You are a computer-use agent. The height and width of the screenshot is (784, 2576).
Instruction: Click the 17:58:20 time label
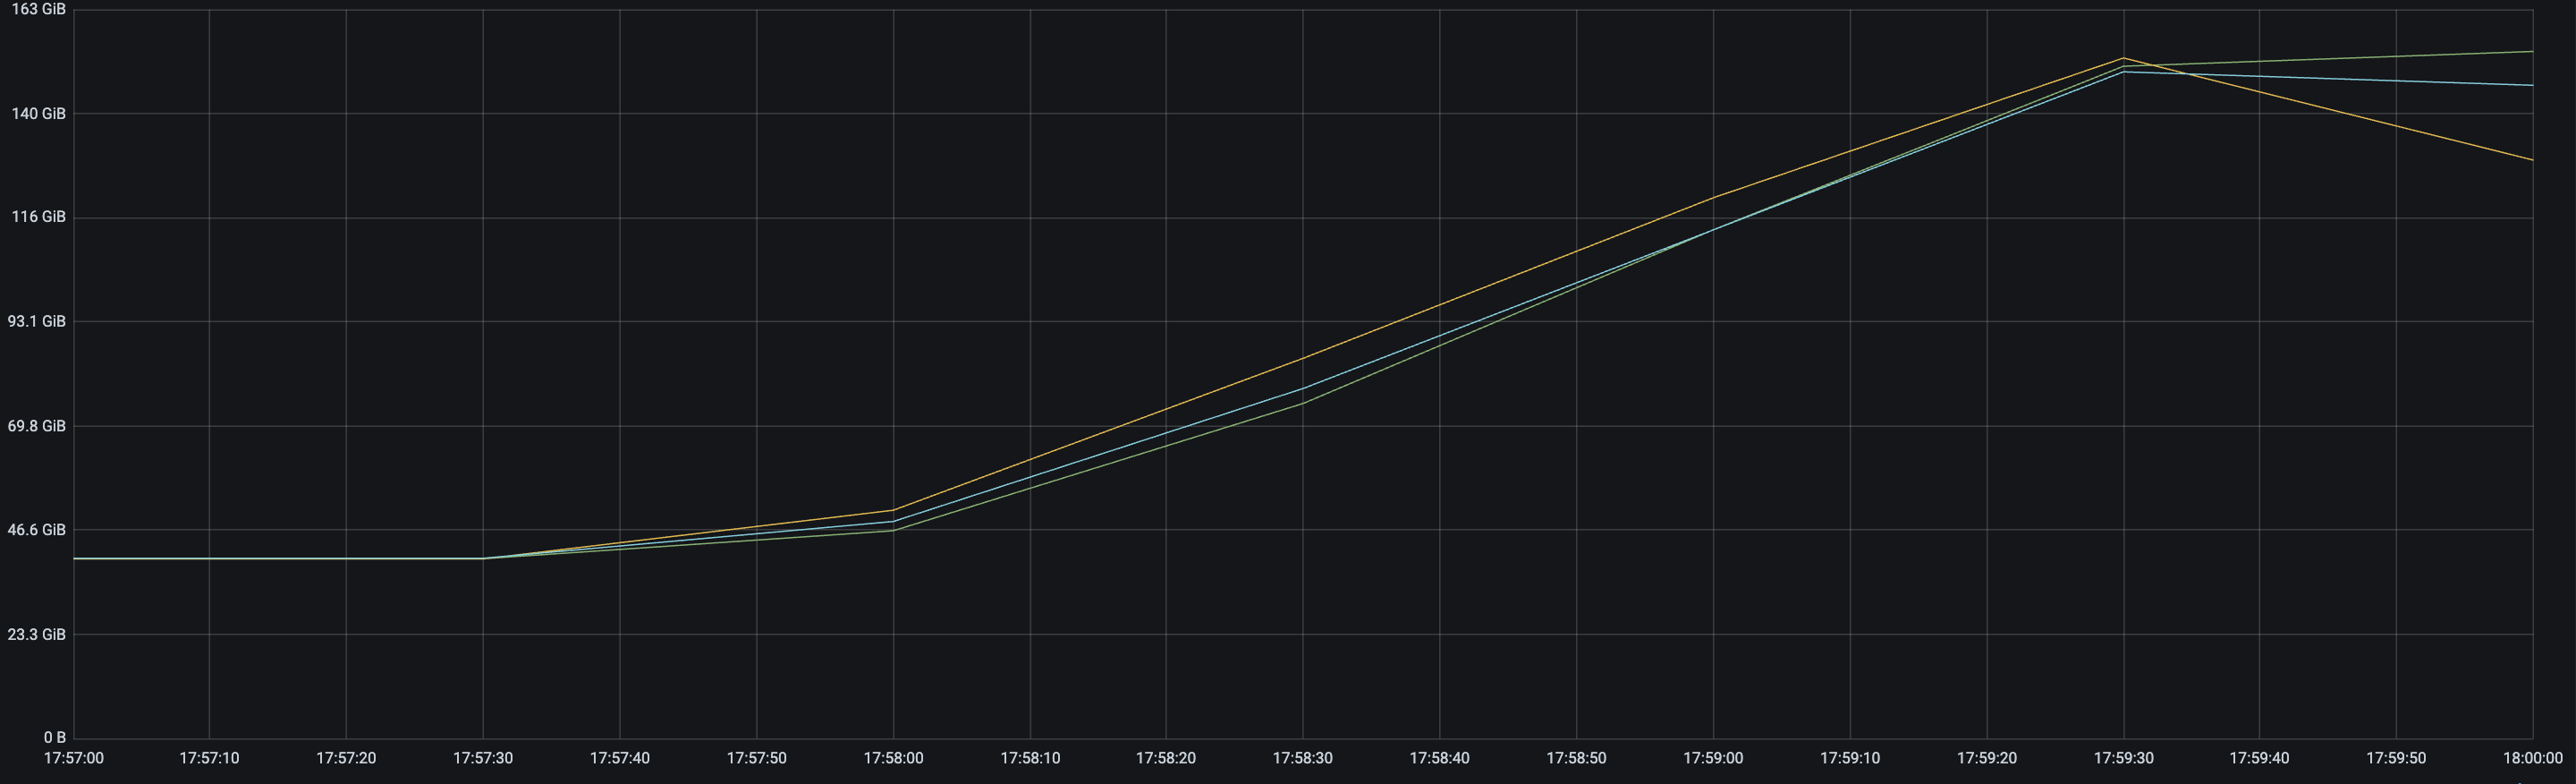1166,758
